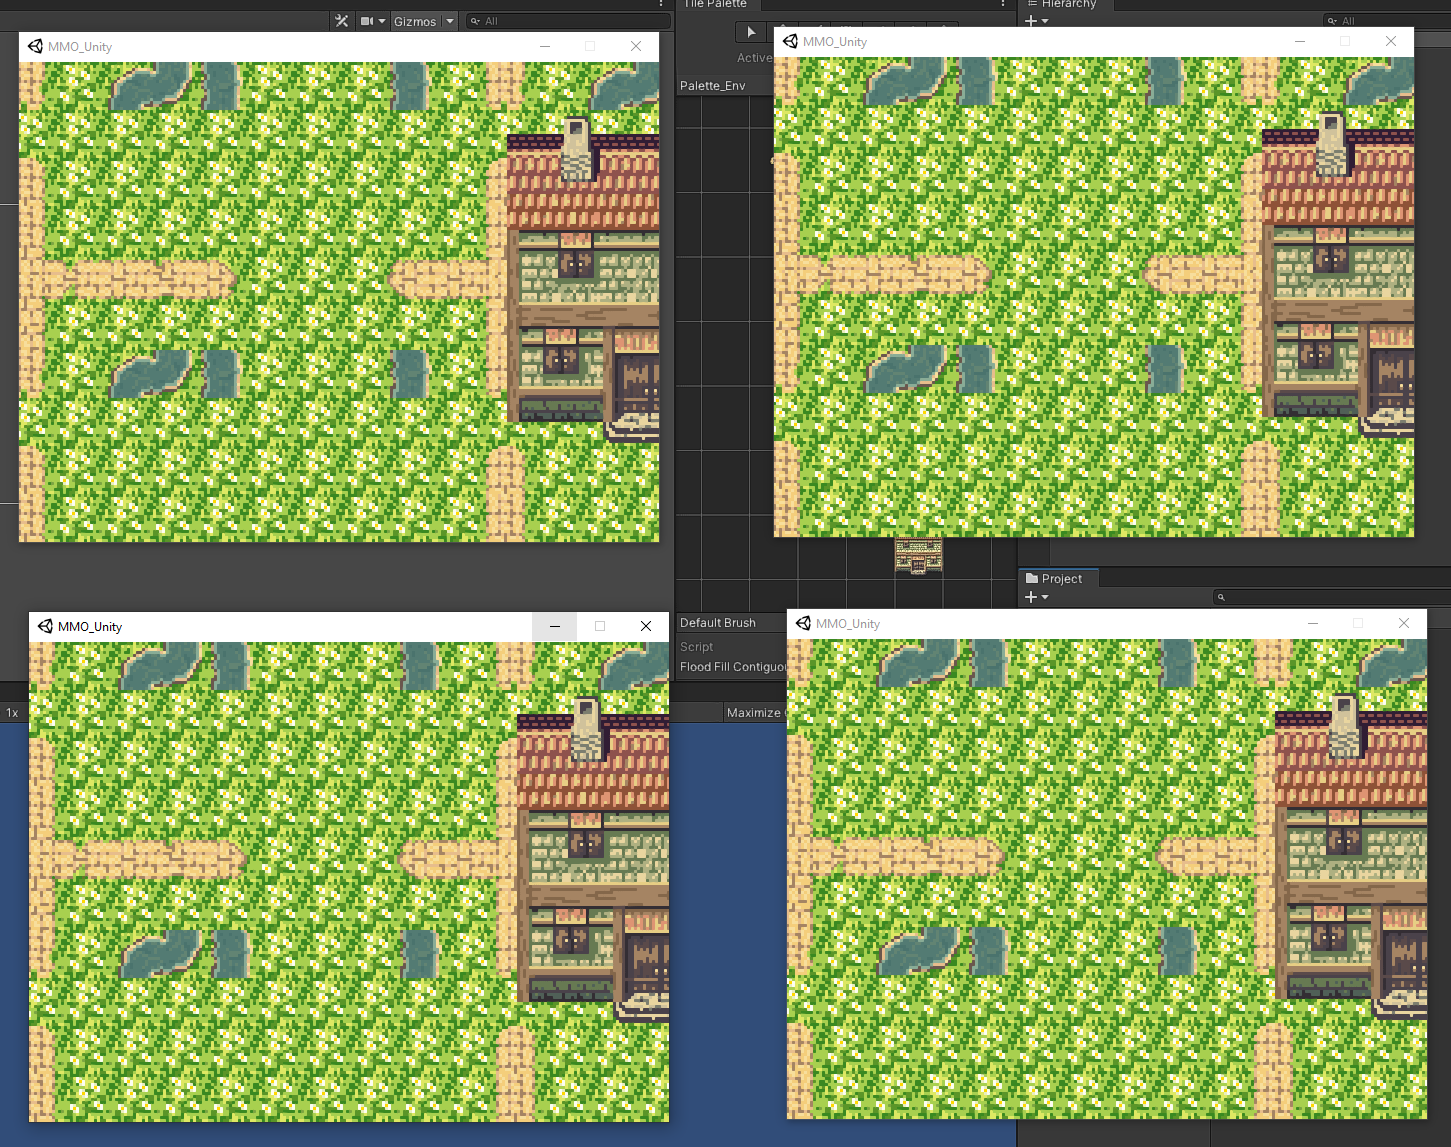Close the bottom-right MMO_Unity window

pyautogui.click(x=1404, y=623)
